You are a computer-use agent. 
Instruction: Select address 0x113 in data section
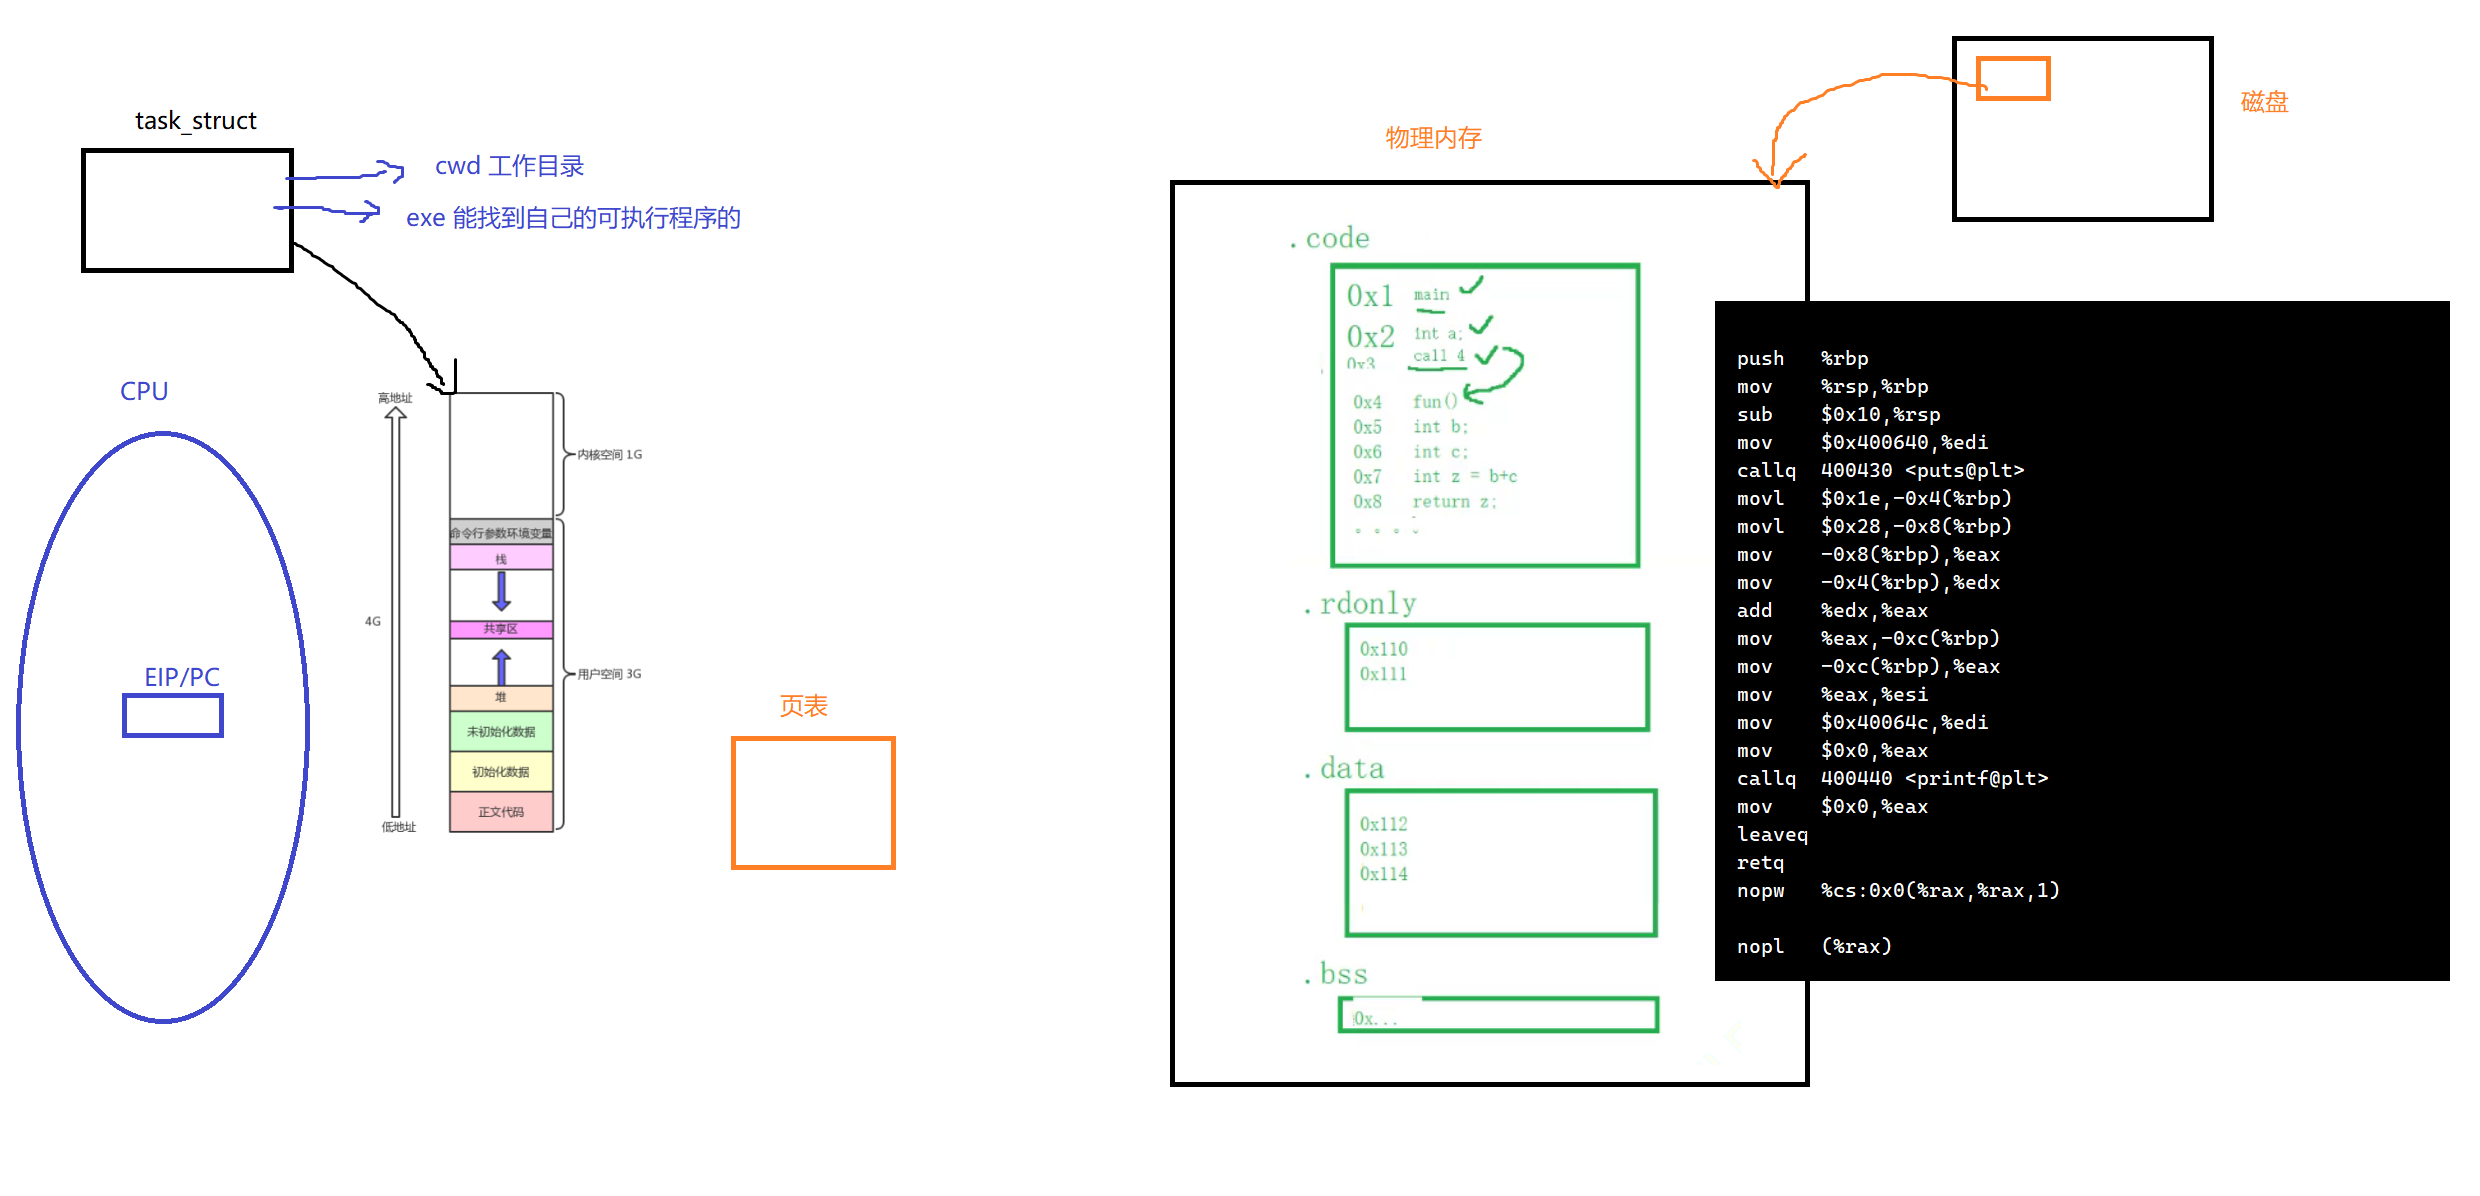(x=1383, y=850)
